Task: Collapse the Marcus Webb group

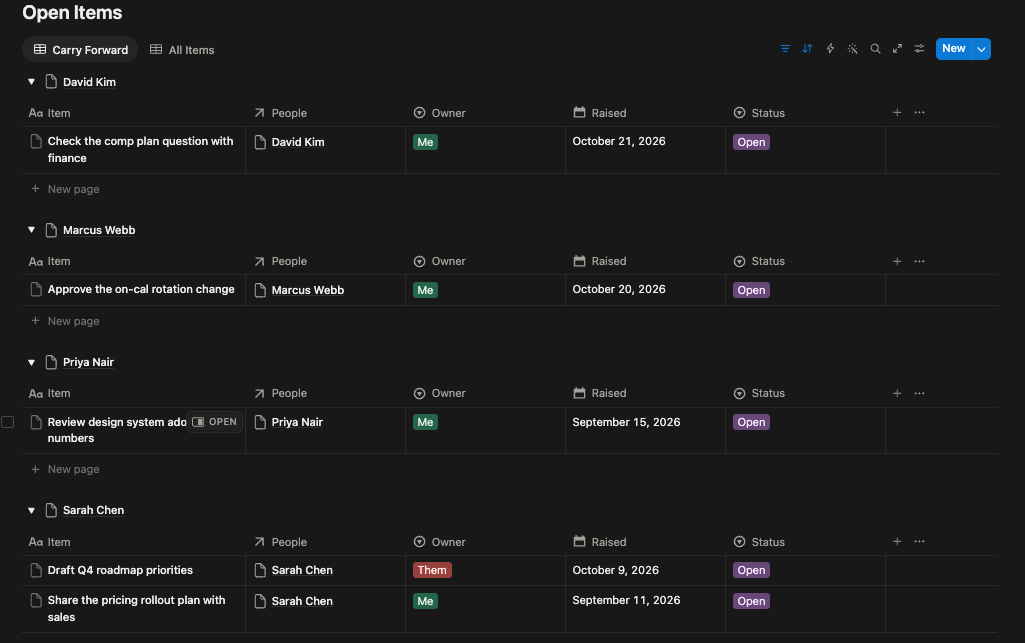Action: 31,230
